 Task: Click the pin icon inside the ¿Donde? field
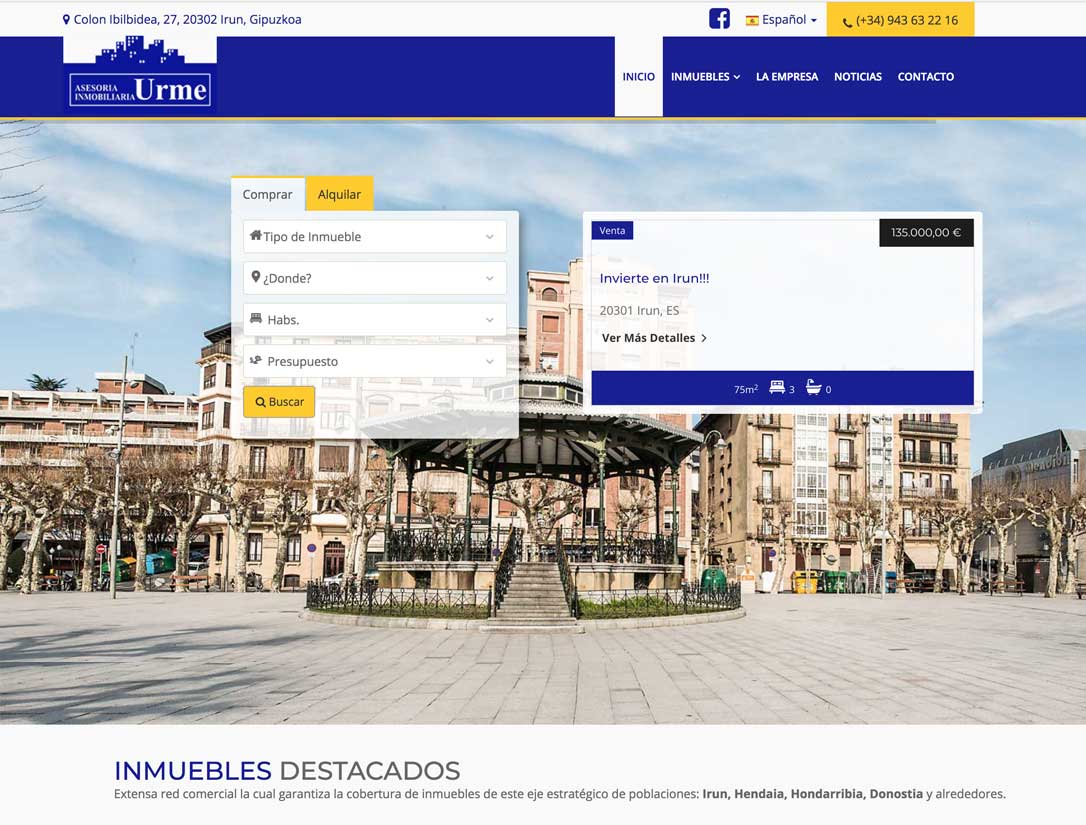(257, 278)
